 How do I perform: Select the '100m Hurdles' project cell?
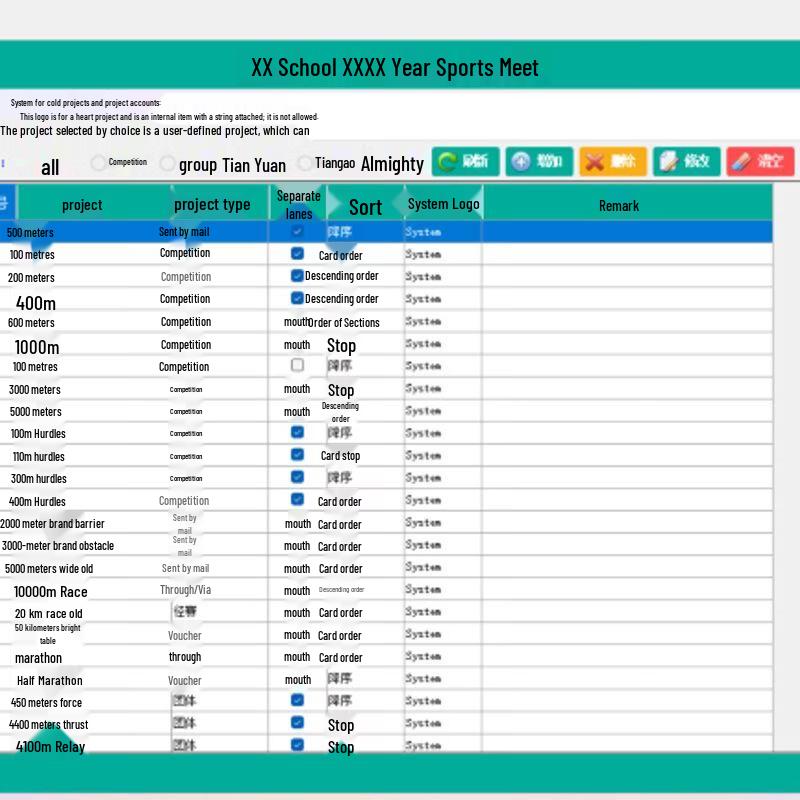click(x=38, y=434)
